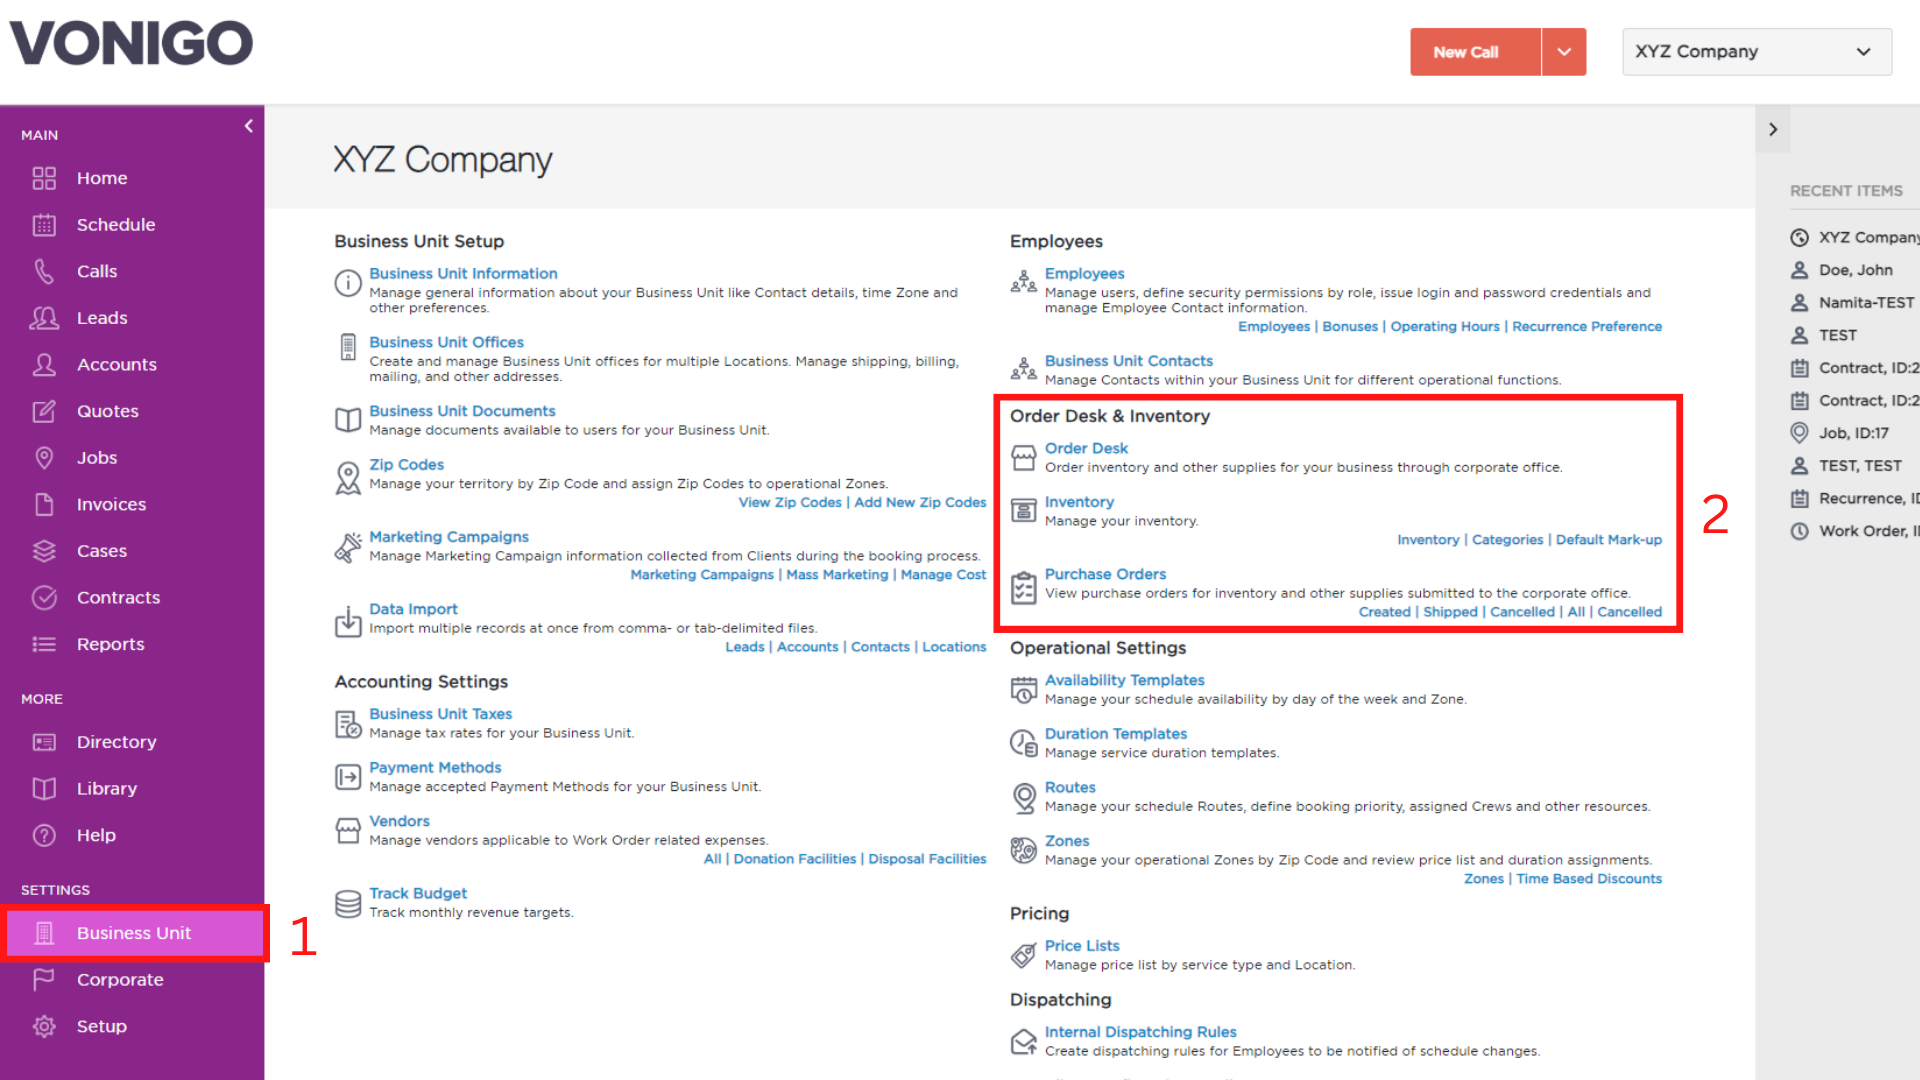Select the Track Budget coin stack icon

pyautogui.click(x=347, y=904)
